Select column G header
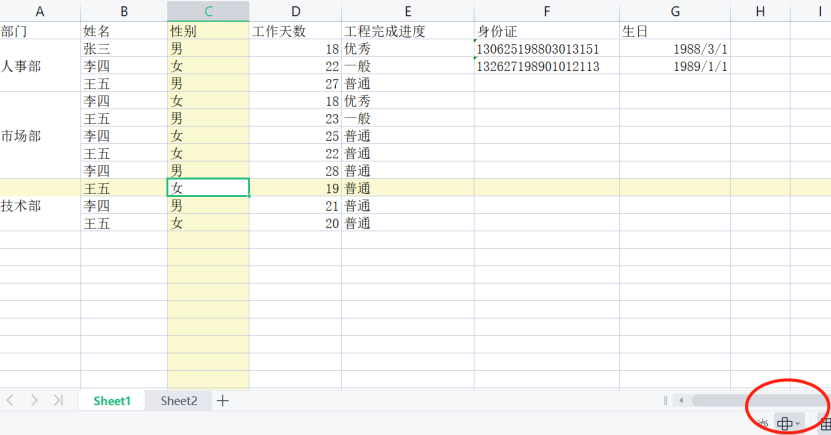The image size is (831, 435). point(675,11)
